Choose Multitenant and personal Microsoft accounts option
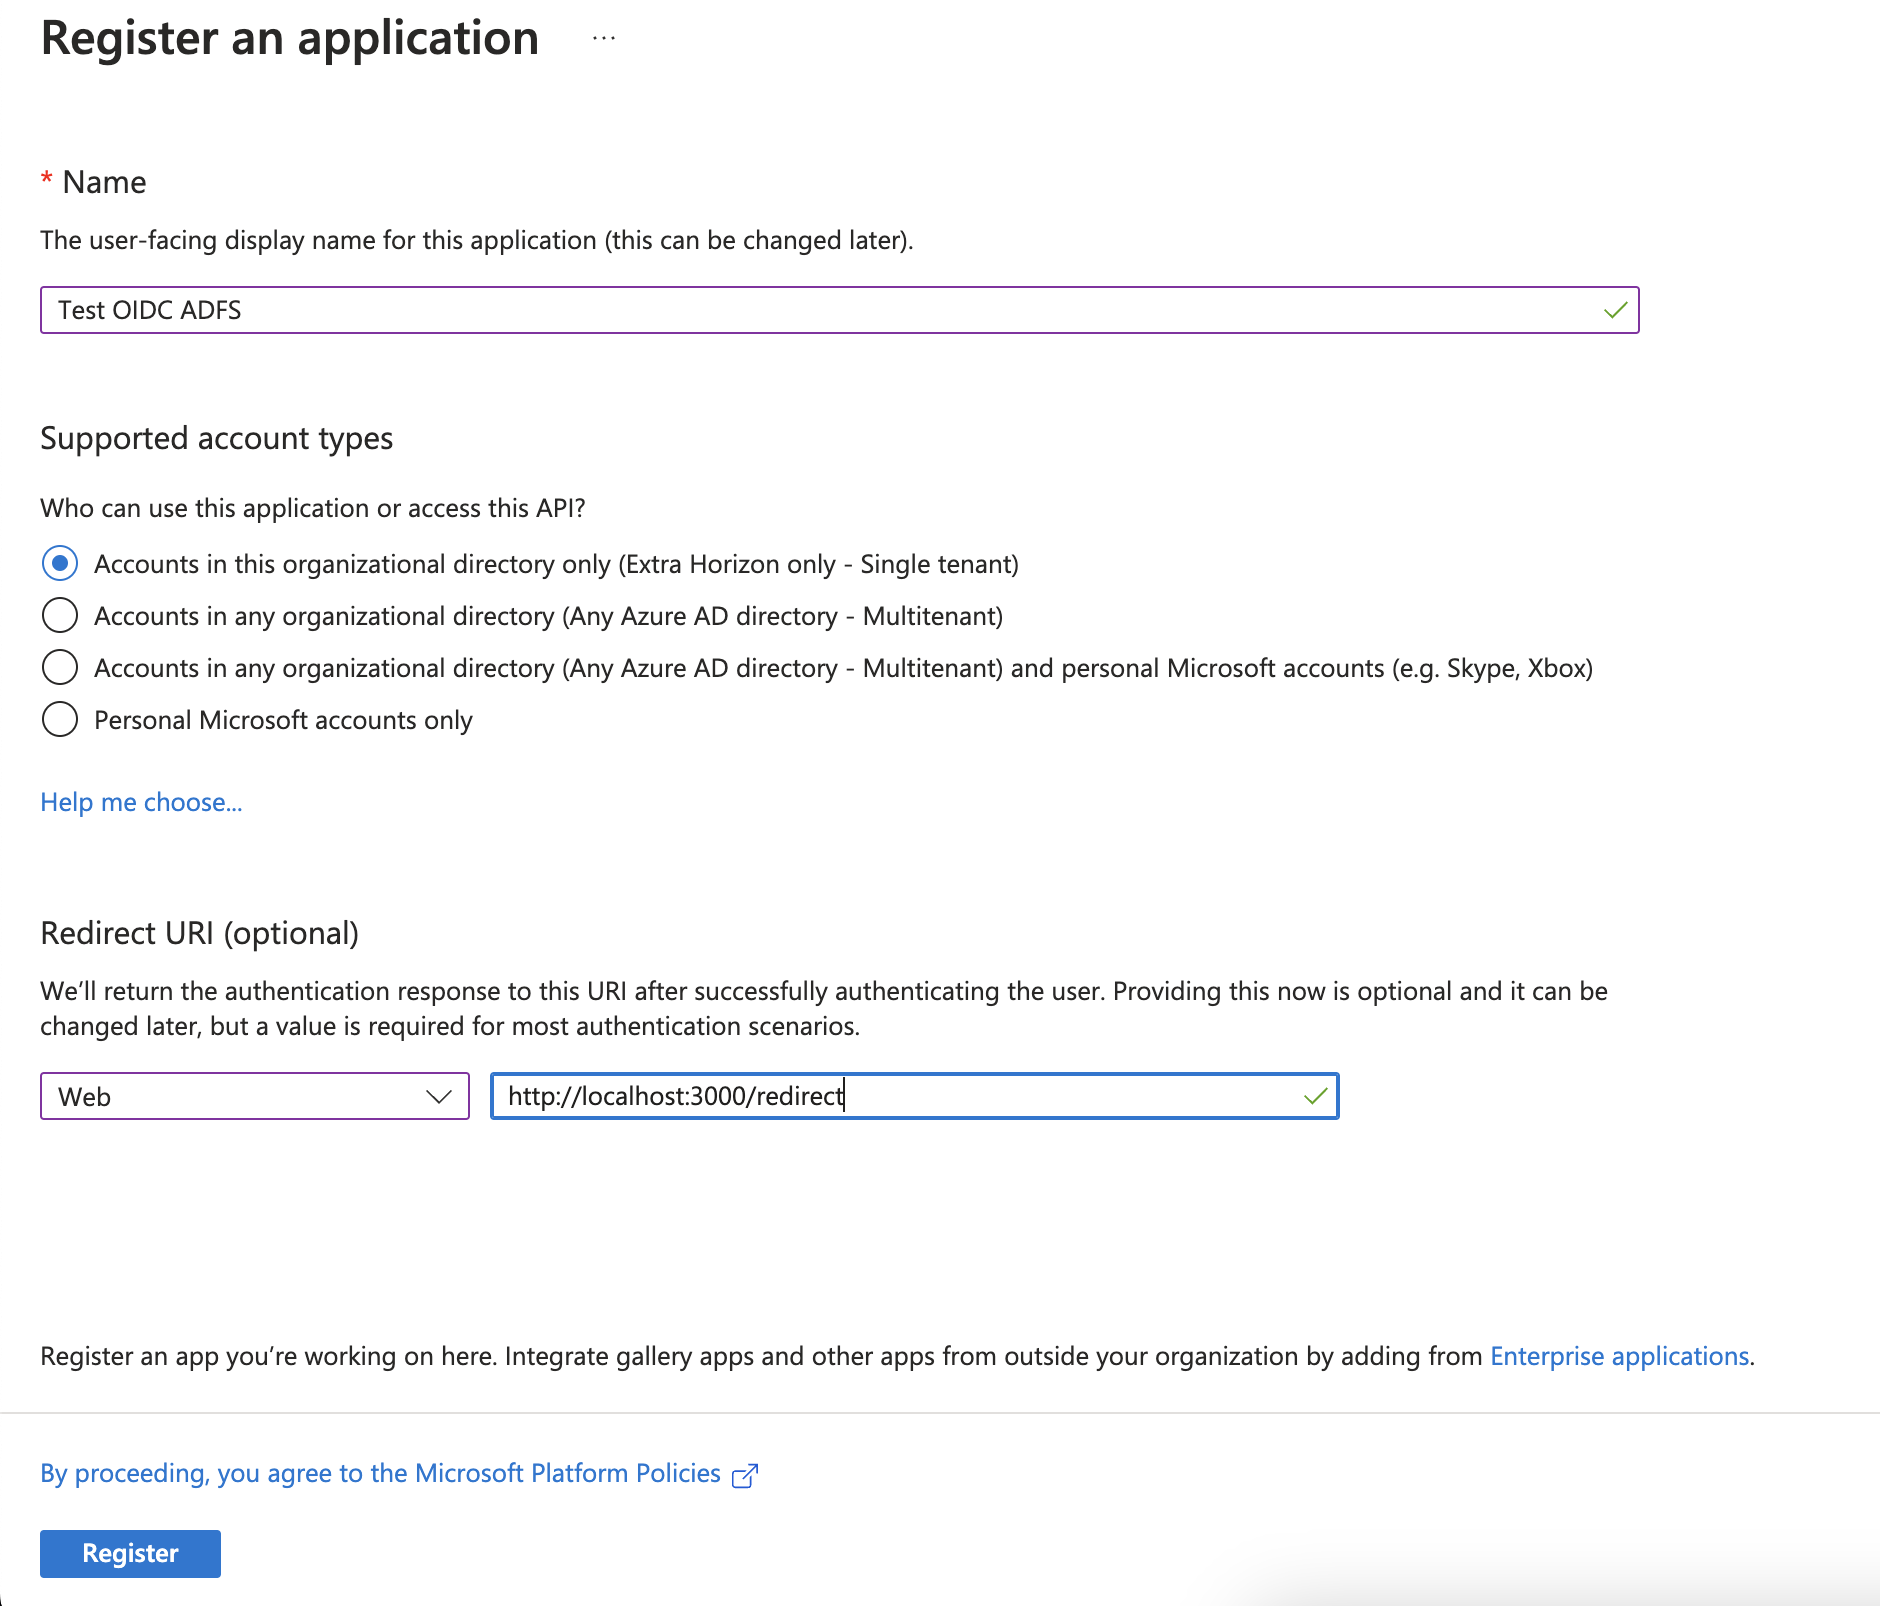Screen dimensions: 1880x1606 (x=60, y=668)
